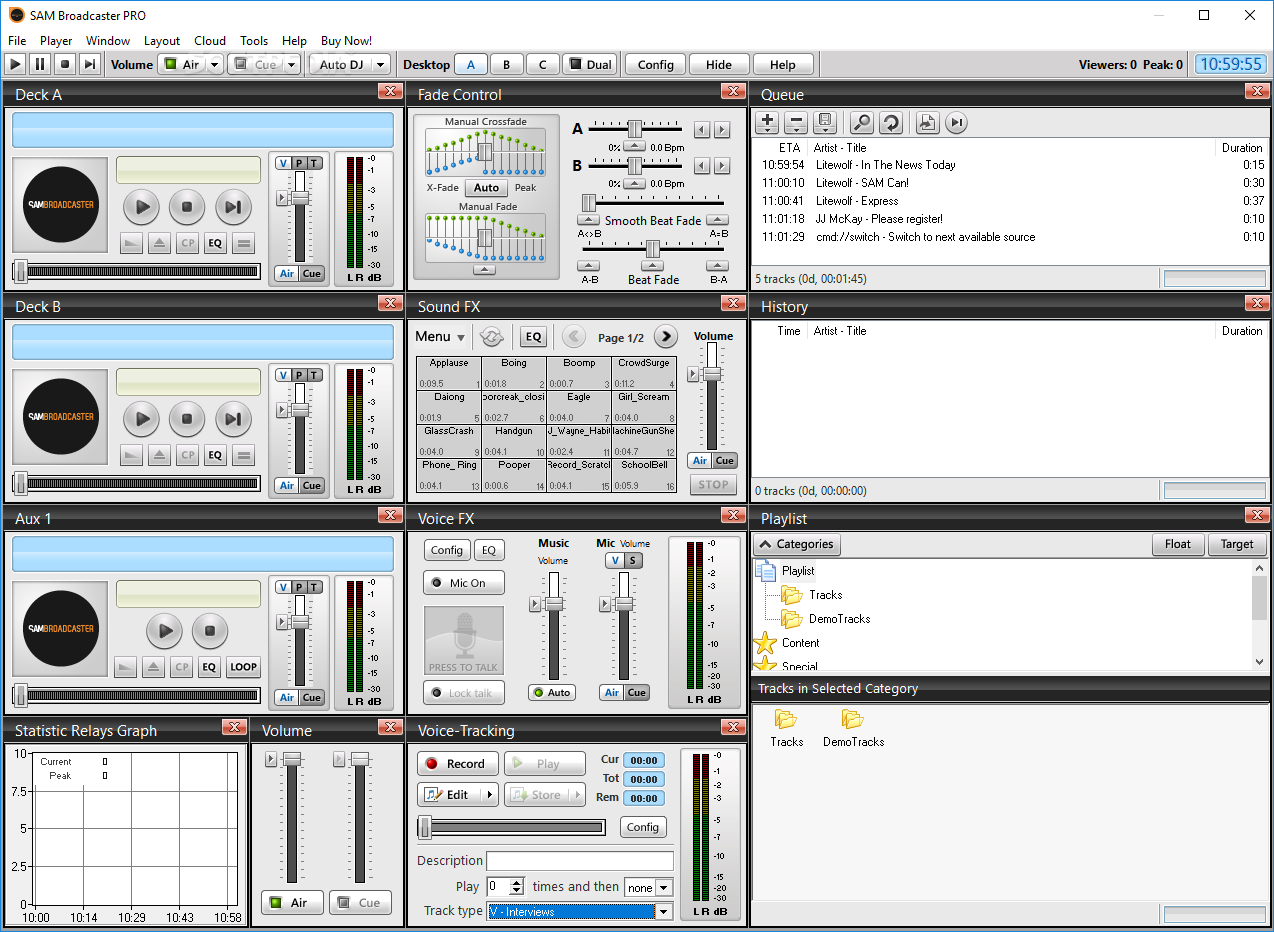Toggle the Auto button under Music volume
The image size is (1274, 932).
(552, 692)
